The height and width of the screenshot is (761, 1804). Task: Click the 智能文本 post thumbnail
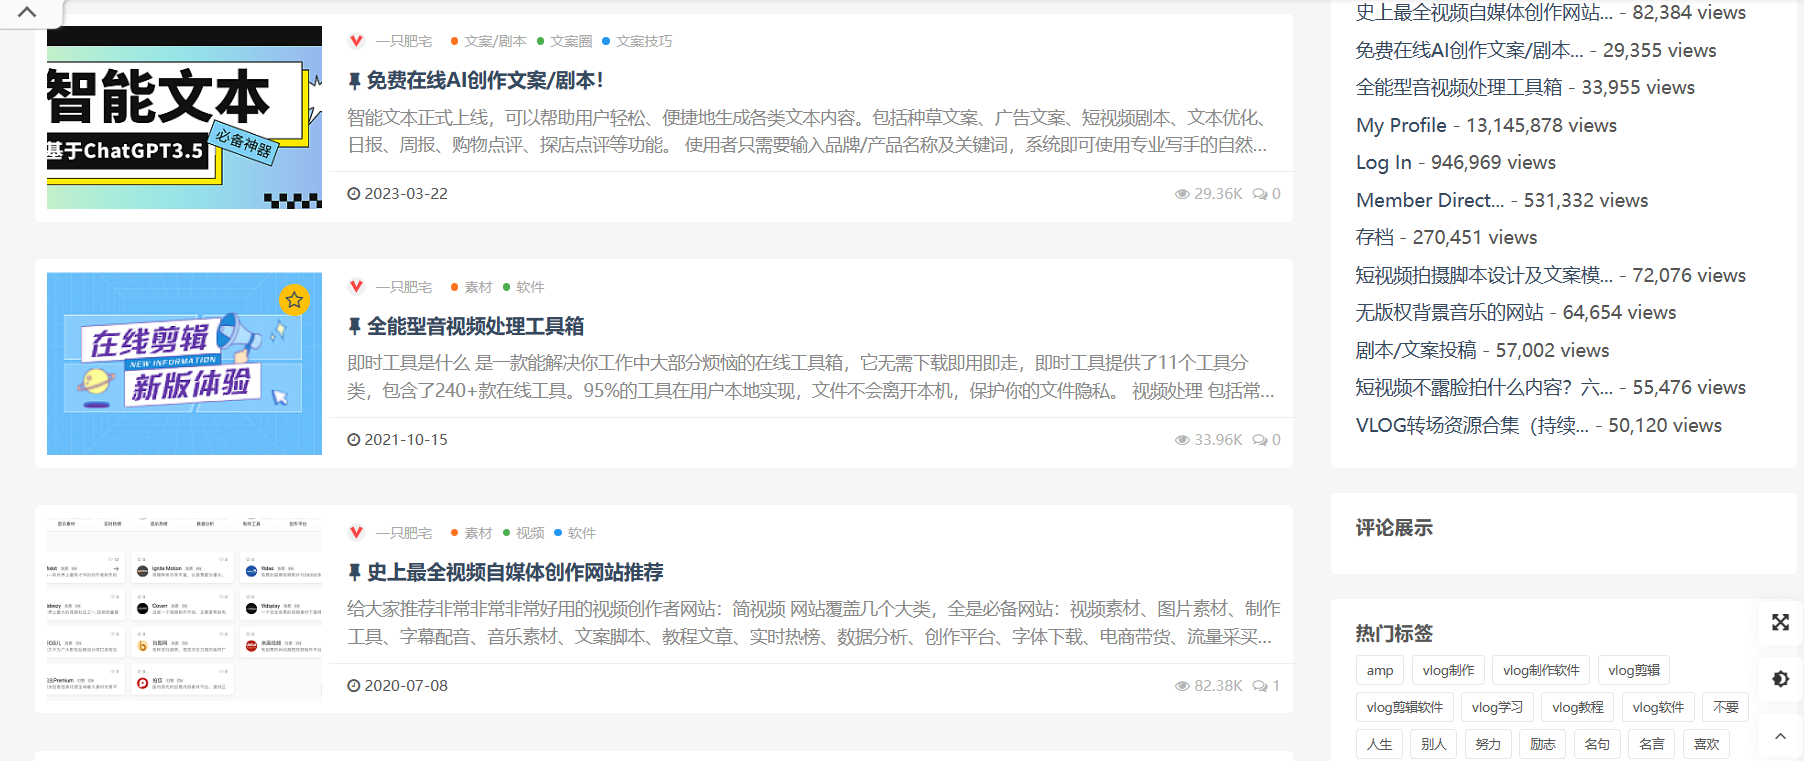click(184, 117)
